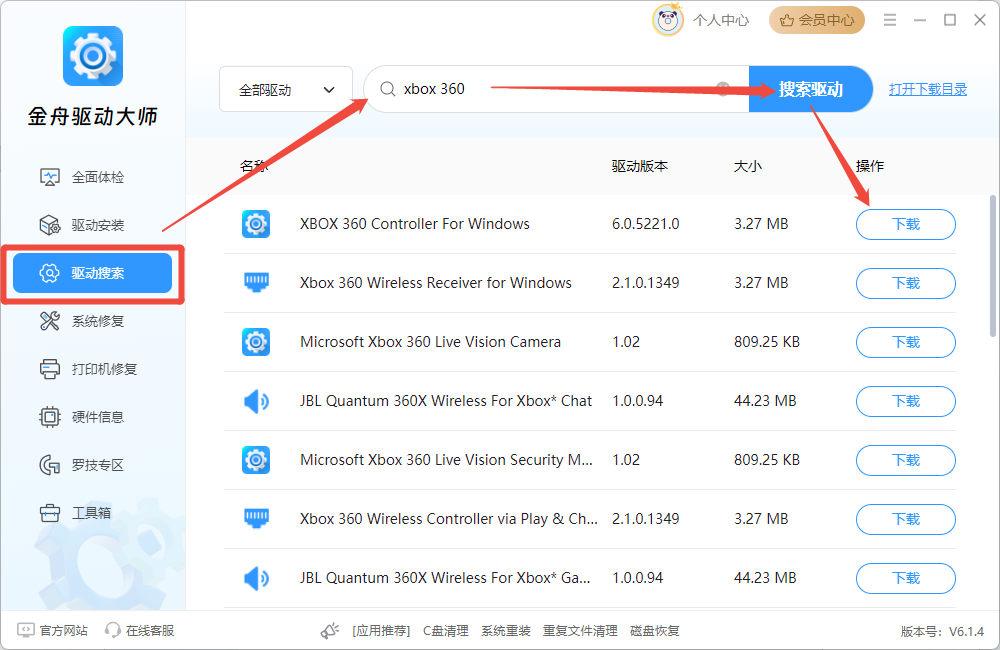Click the 硬件信息 chip icon
This screenshot has height=650, width=1000.
50,417
